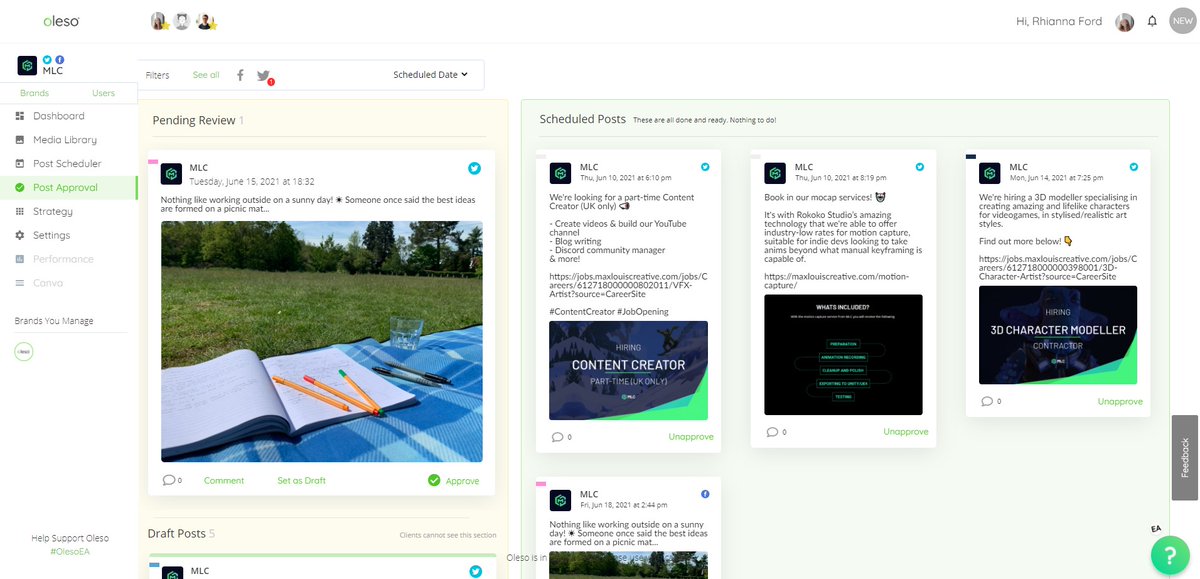Image resolution: width=1200 pixels, height=579 pixels.
Task: Open Rhianna Ford's profile avatar
Action: pyautogui.click(x=1125, y=22)
